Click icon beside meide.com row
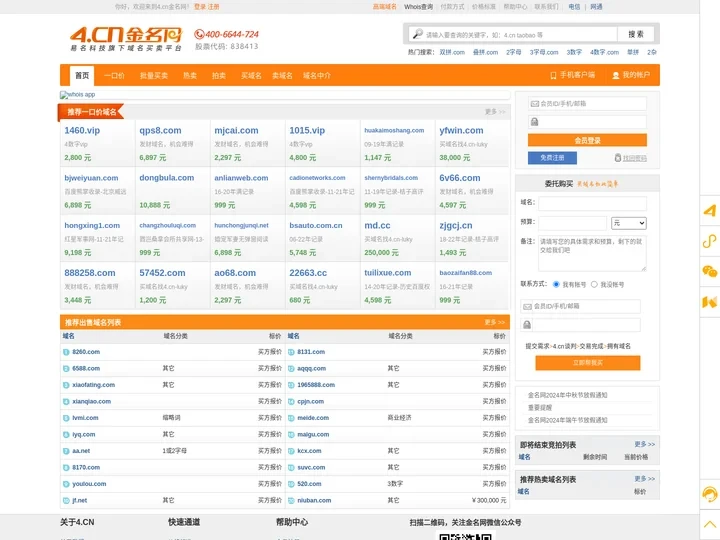Image resolution: width=720 pixels, height=540 pixels. (291, 418)
